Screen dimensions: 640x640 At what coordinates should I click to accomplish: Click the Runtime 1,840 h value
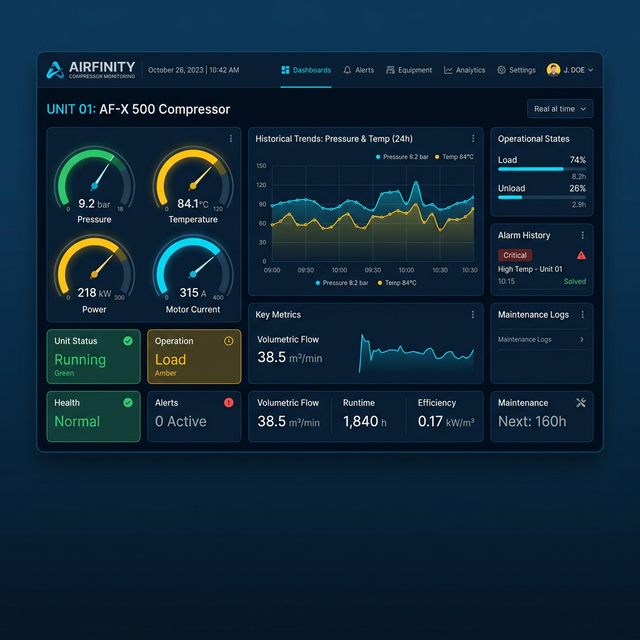pyautogui.click(x=364, y=422)
